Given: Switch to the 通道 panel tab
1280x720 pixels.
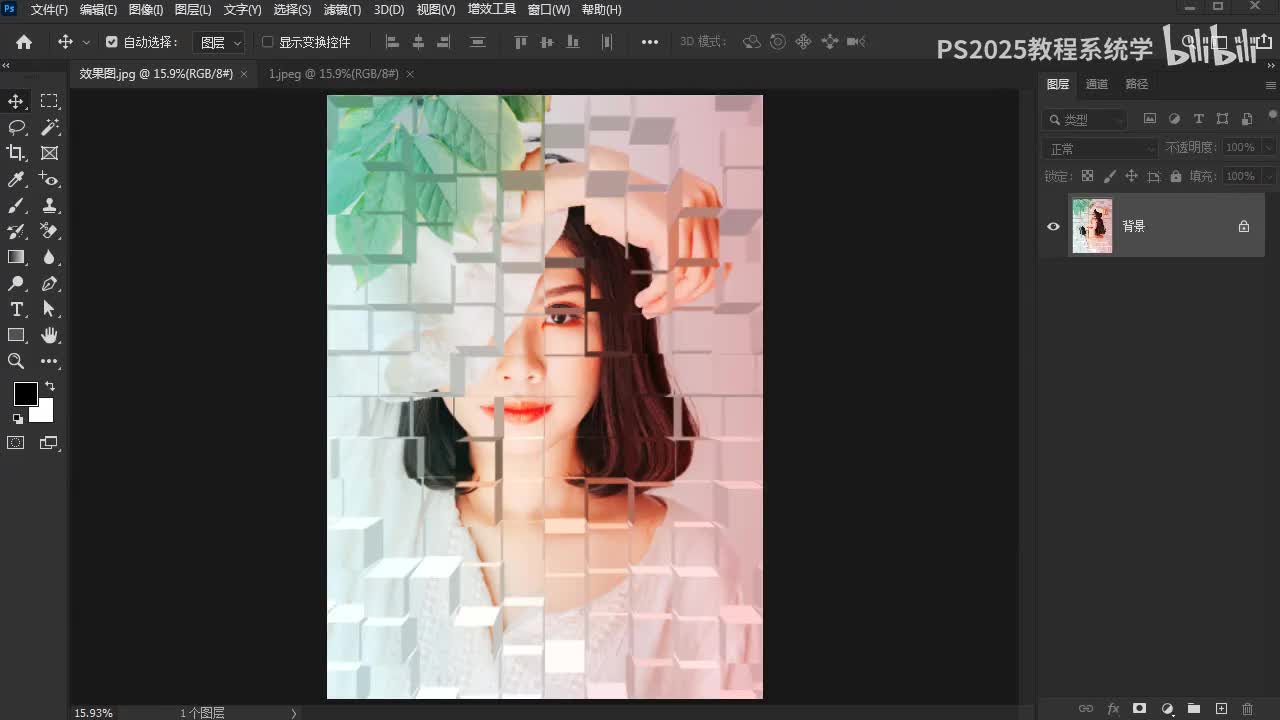Looking at the screenshot, I should click(1097, 85).
